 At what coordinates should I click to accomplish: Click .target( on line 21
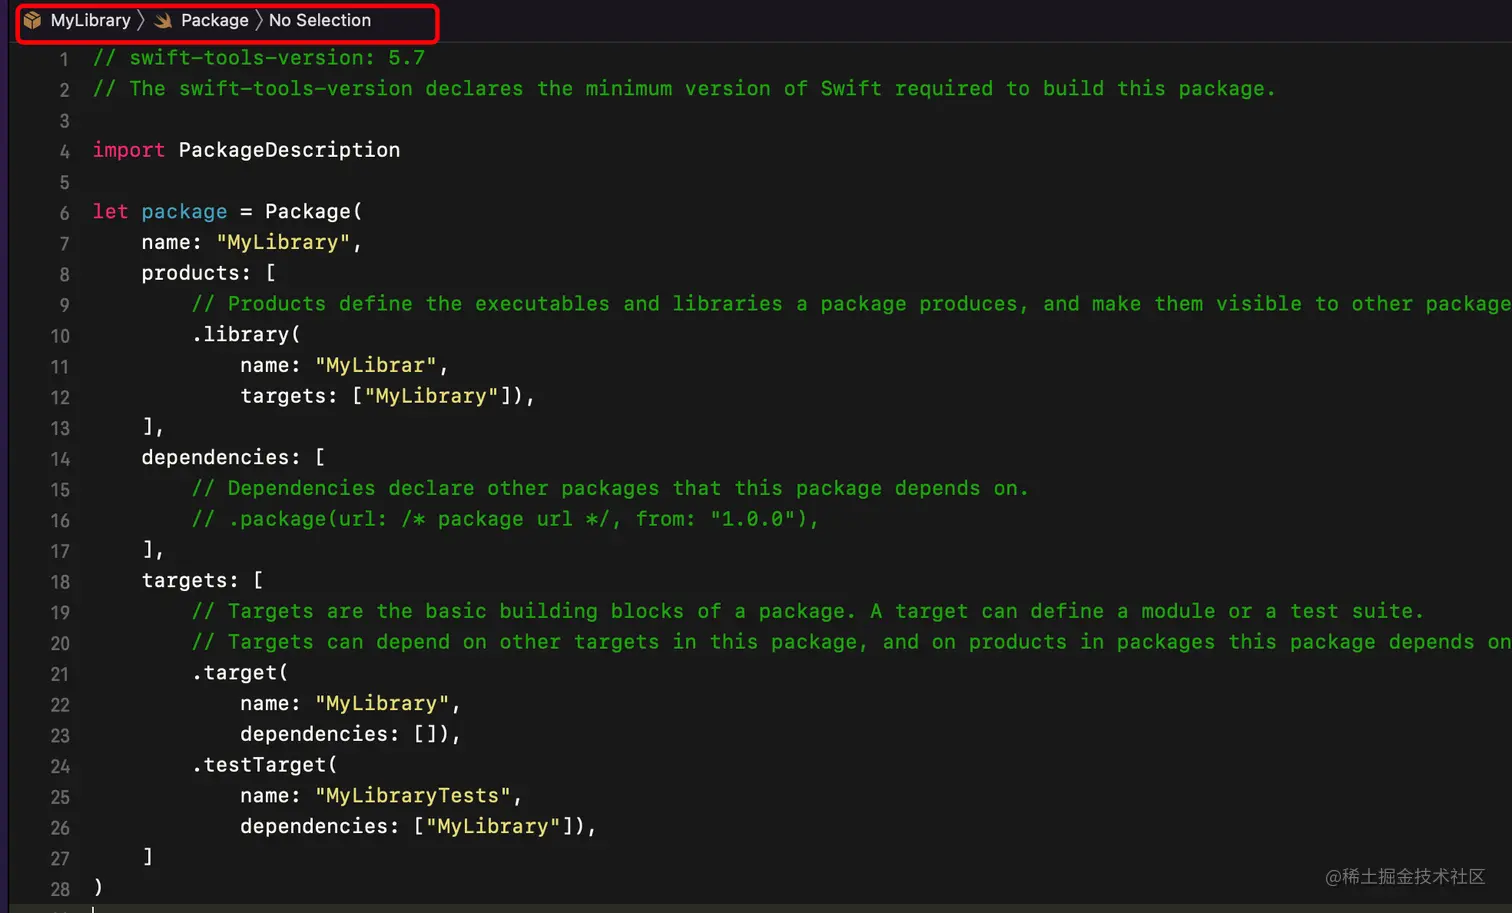240,673
